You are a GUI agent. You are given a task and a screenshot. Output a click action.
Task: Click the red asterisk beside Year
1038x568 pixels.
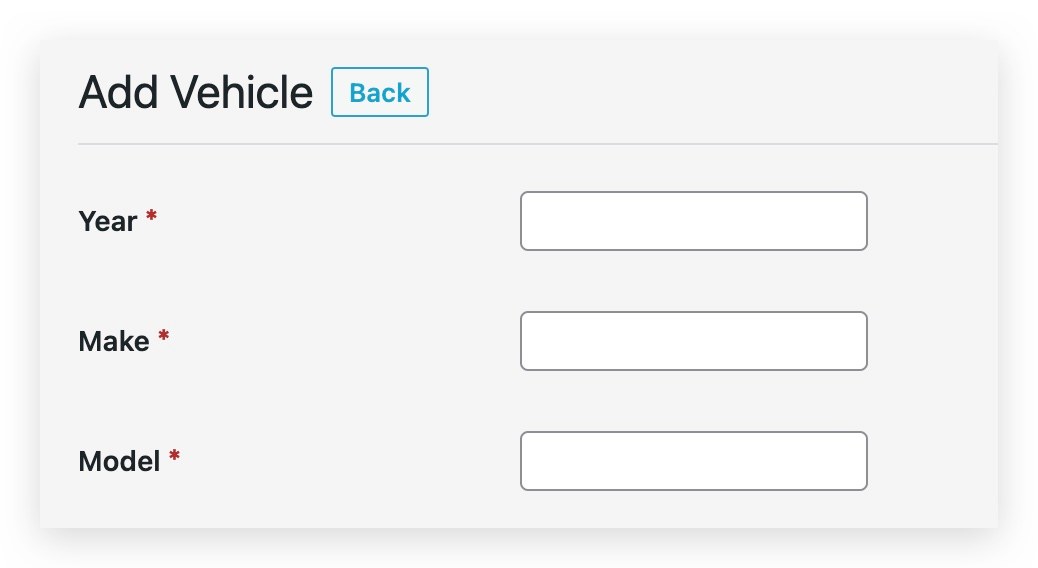[152, 216]
